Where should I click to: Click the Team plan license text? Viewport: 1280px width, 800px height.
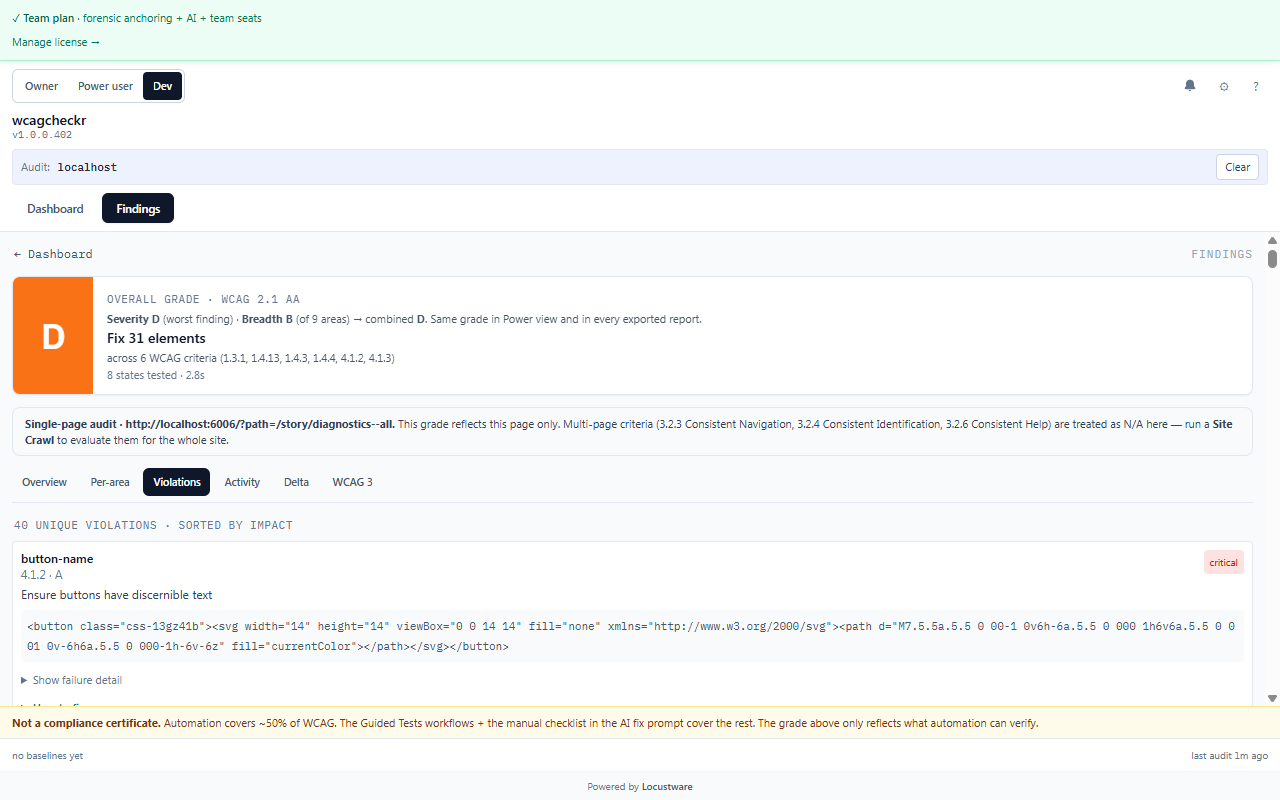137,18
